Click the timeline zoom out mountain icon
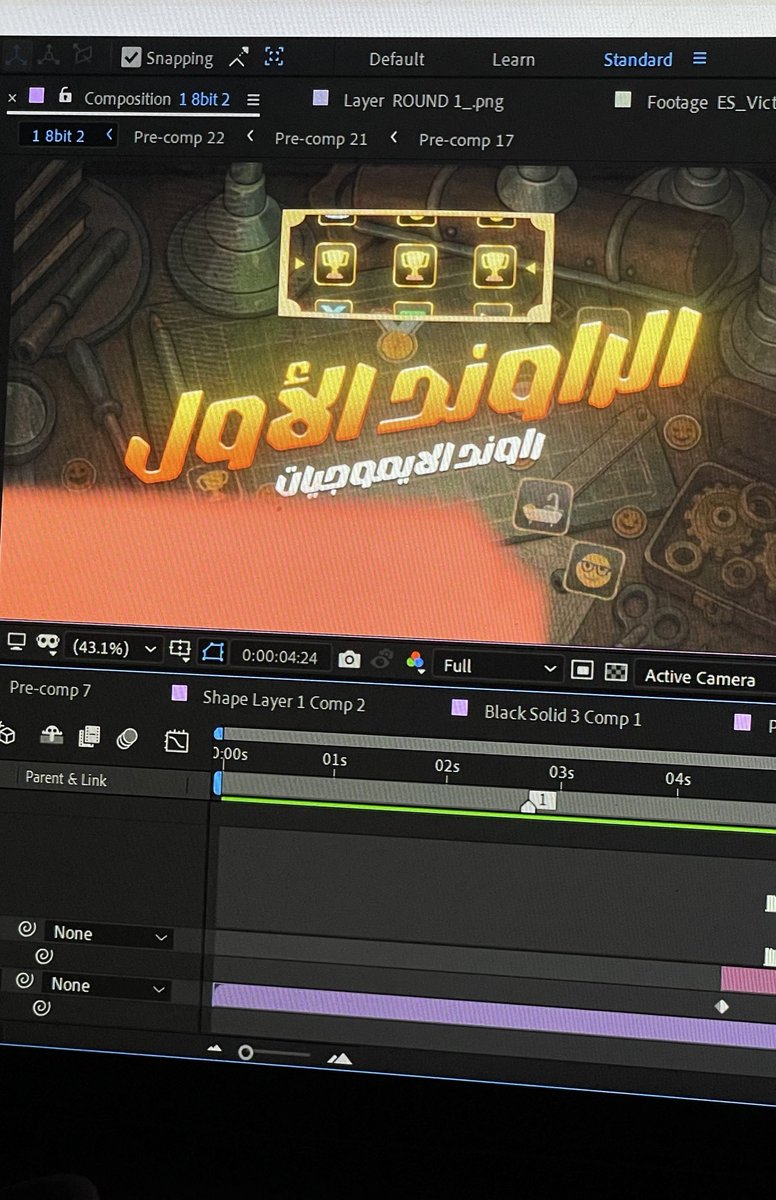 214,1049
